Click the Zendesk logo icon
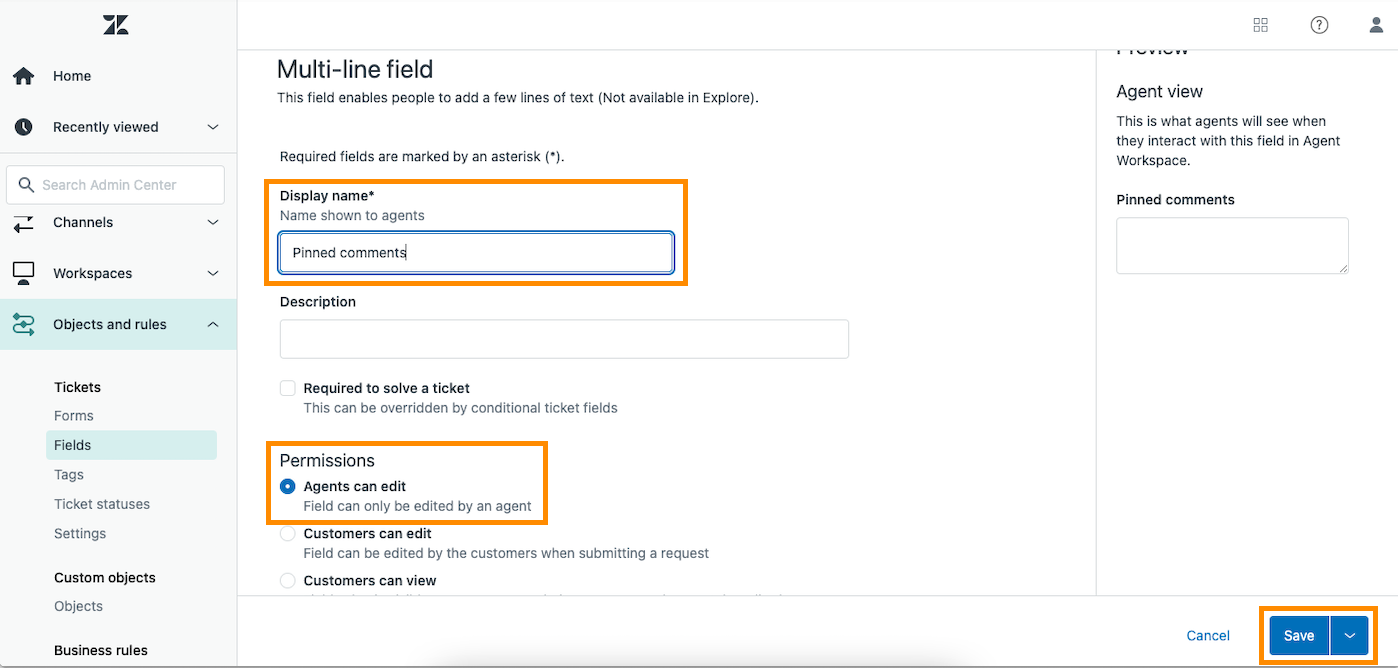This screenshot has width=1398, height=668. [x=116, y=25]
